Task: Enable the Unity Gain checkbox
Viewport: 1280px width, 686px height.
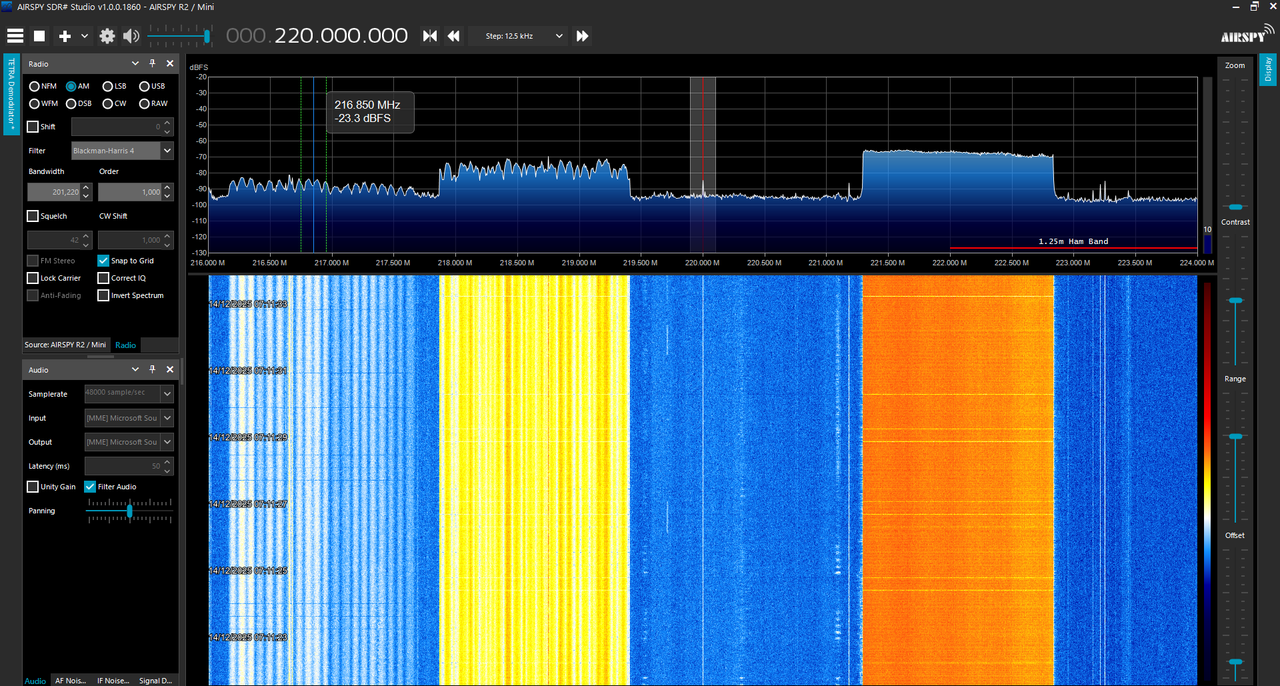Action: pyautogui.click(x=33, y=487)
